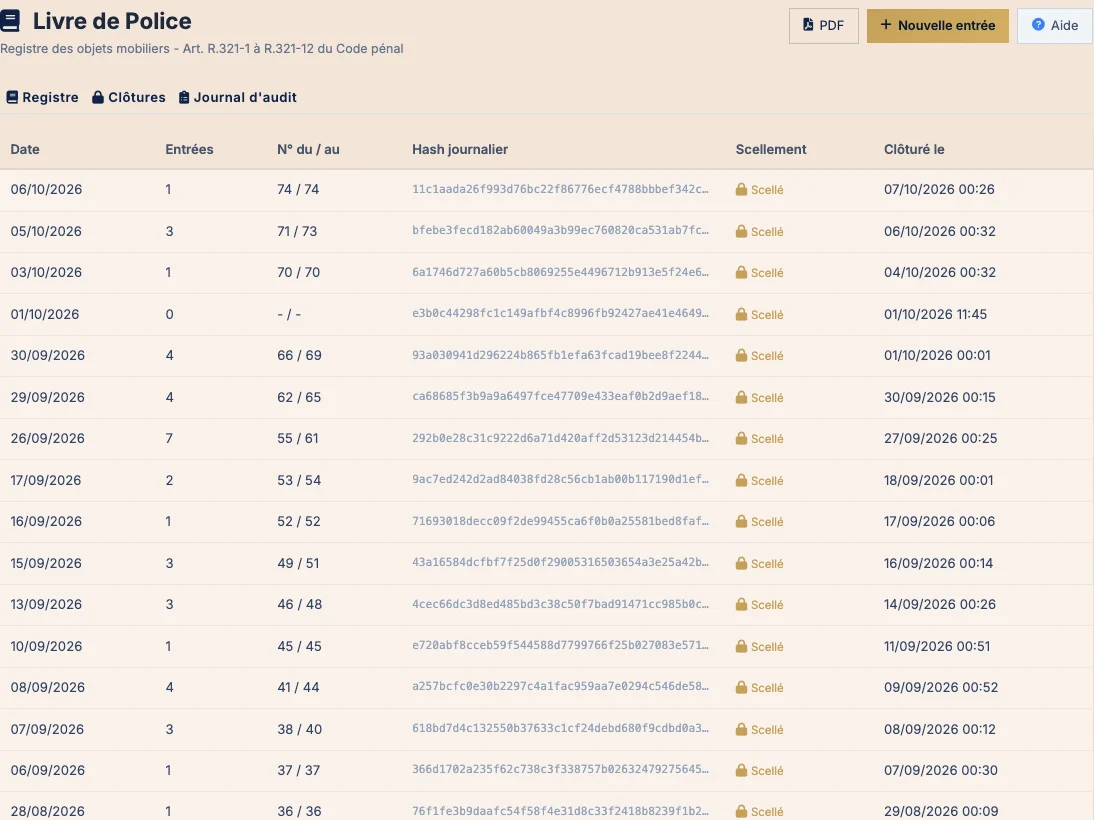Screen dimensions: 1094x820
Task: Create a Nouvelle entrée
Action: [938, 26]
